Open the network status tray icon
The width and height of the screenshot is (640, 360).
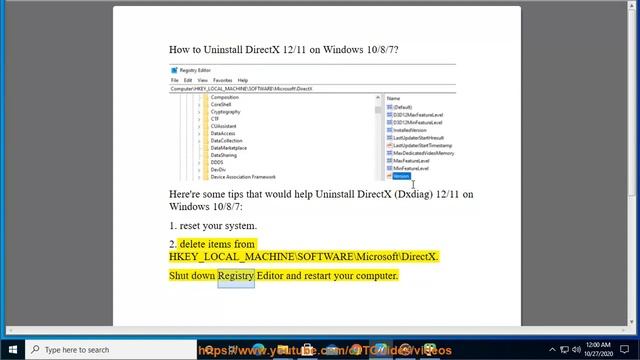(x=564, y=350)
